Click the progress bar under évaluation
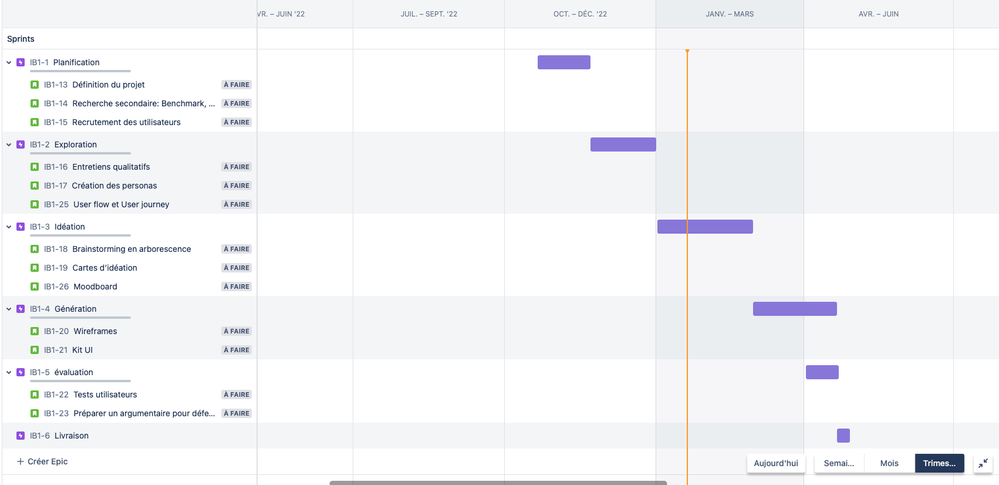Viewport: 999px width, 485px height. coord(80,381)
